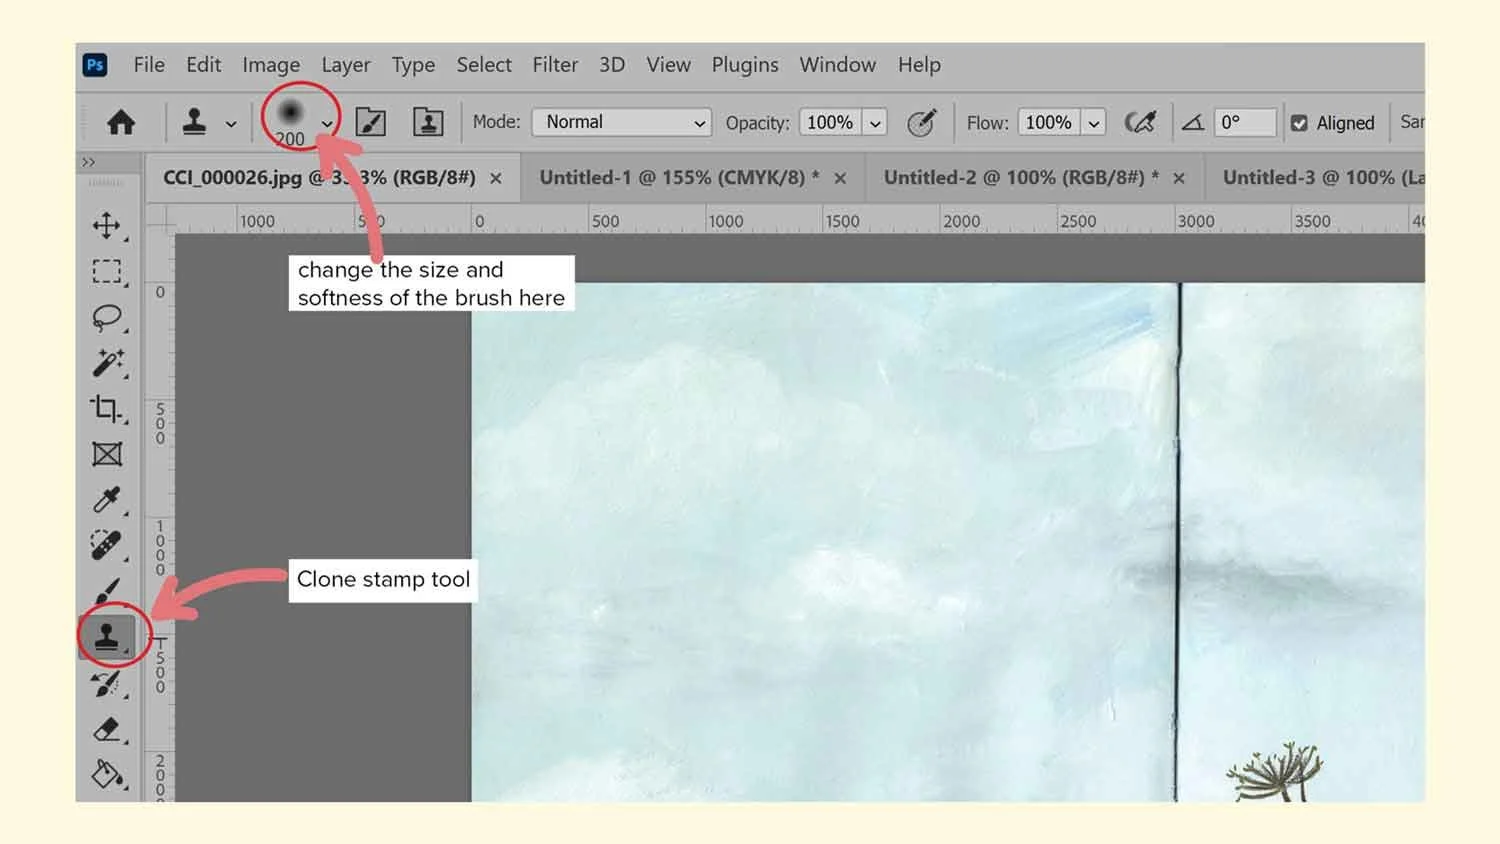Click the brush angle 0° input field

pyautogui.click(x=1243, y=122)
